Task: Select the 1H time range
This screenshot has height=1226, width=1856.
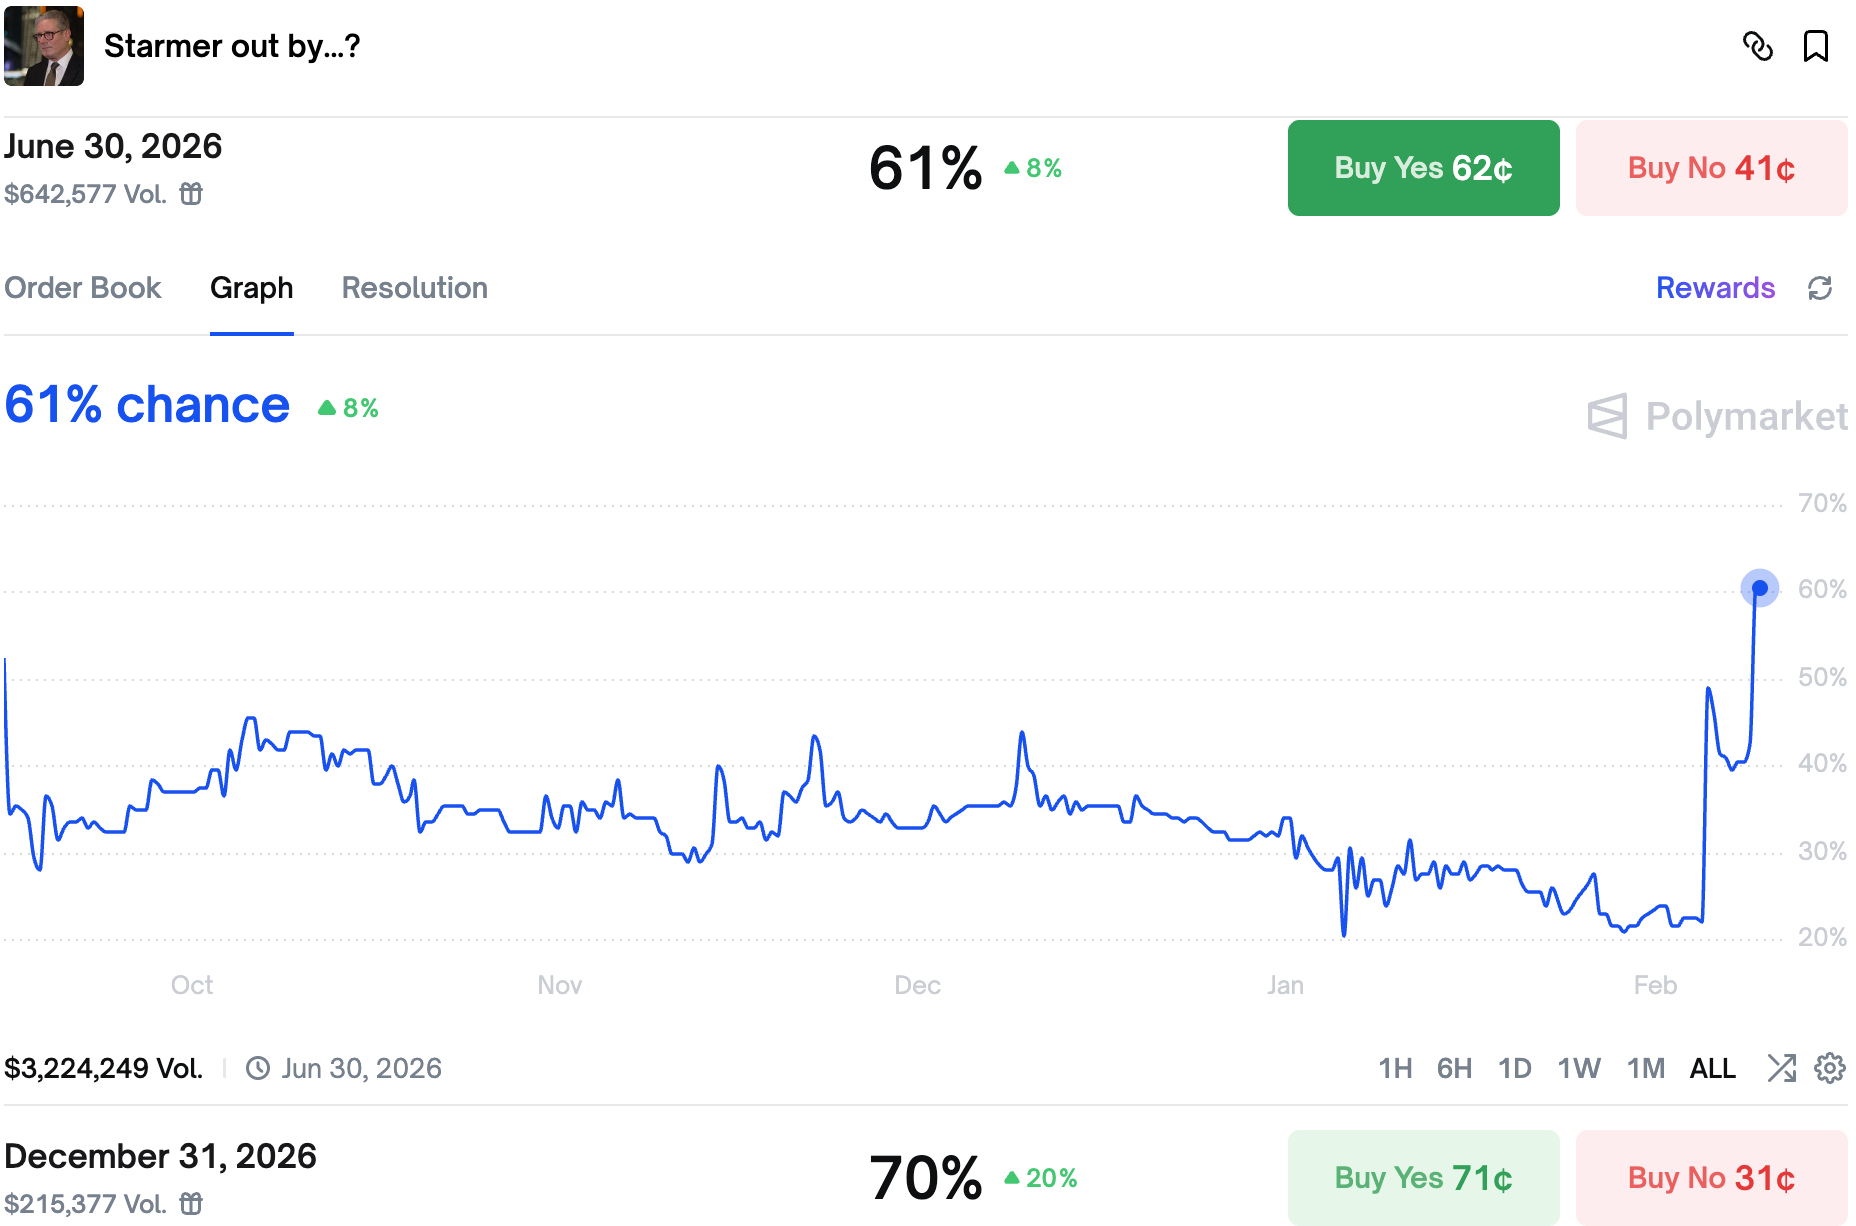Action: coord(1394,1068)
